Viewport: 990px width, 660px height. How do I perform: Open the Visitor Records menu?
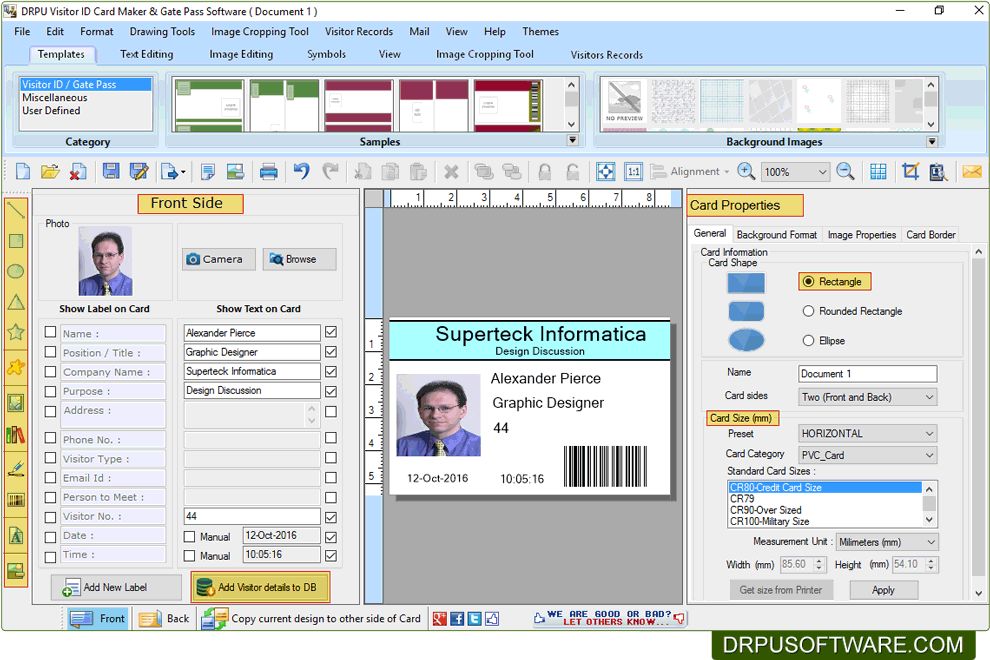pyautogui.click(x=359, y=32)
